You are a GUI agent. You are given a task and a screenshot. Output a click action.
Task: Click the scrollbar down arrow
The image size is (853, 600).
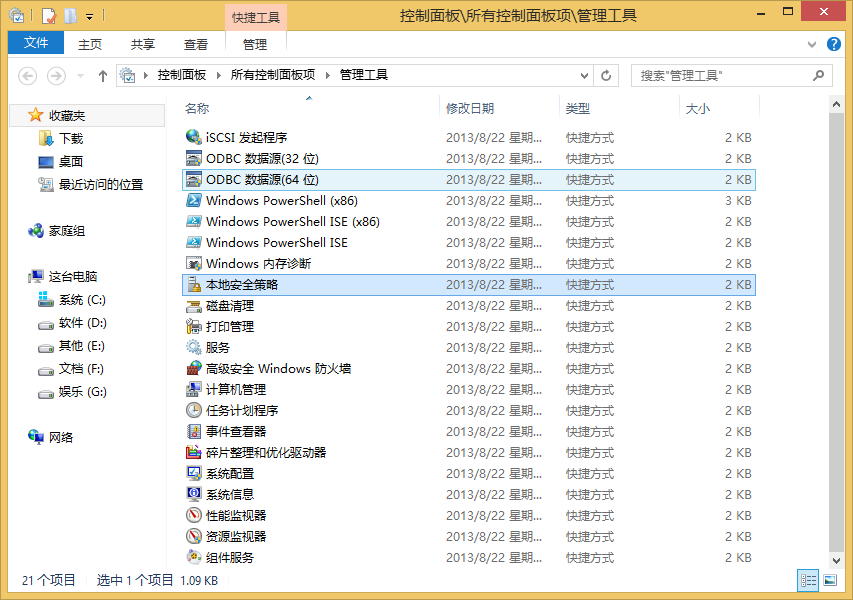tap(836, 560)
